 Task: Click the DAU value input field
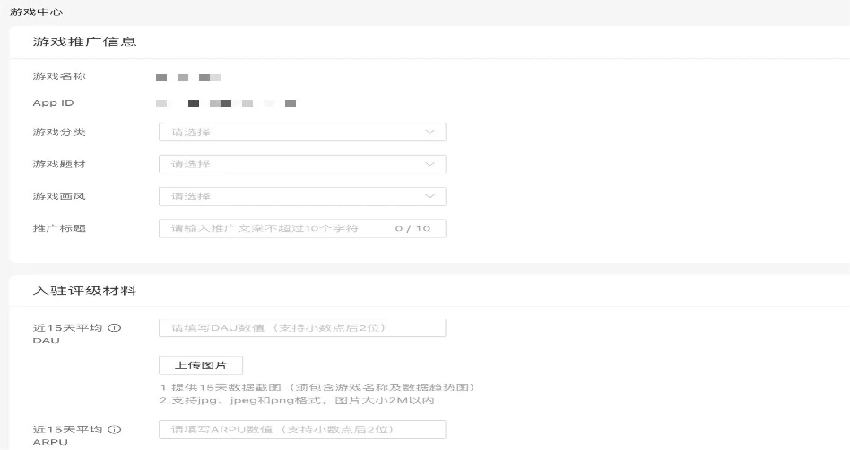coord(302,328)
